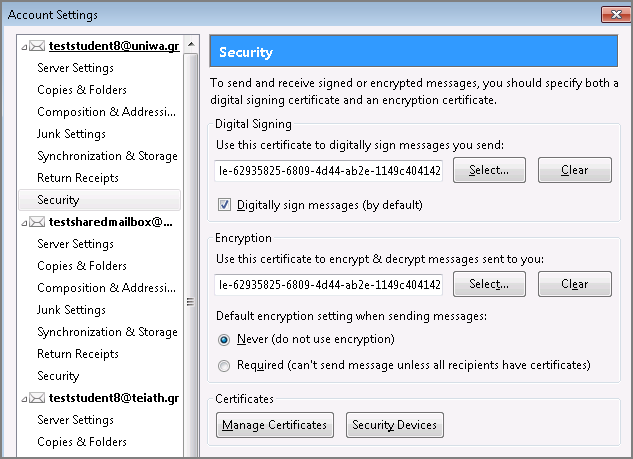Choose a digital signing certificate with Select

click(x=489, y=170)
